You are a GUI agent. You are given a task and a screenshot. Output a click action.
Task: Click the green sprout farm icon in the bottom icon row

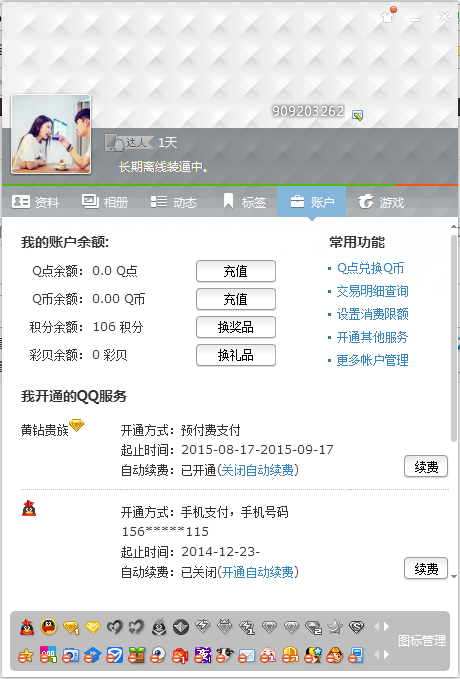[136, 655]
